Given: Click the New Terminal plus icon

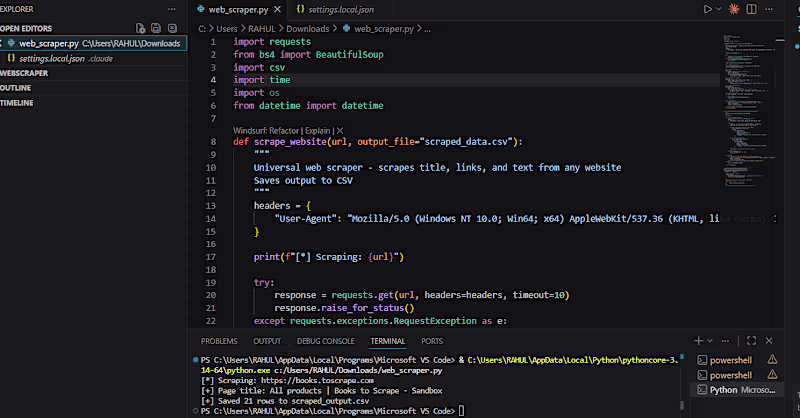Looking at the screenshot, I should click(x=698, y=340).
